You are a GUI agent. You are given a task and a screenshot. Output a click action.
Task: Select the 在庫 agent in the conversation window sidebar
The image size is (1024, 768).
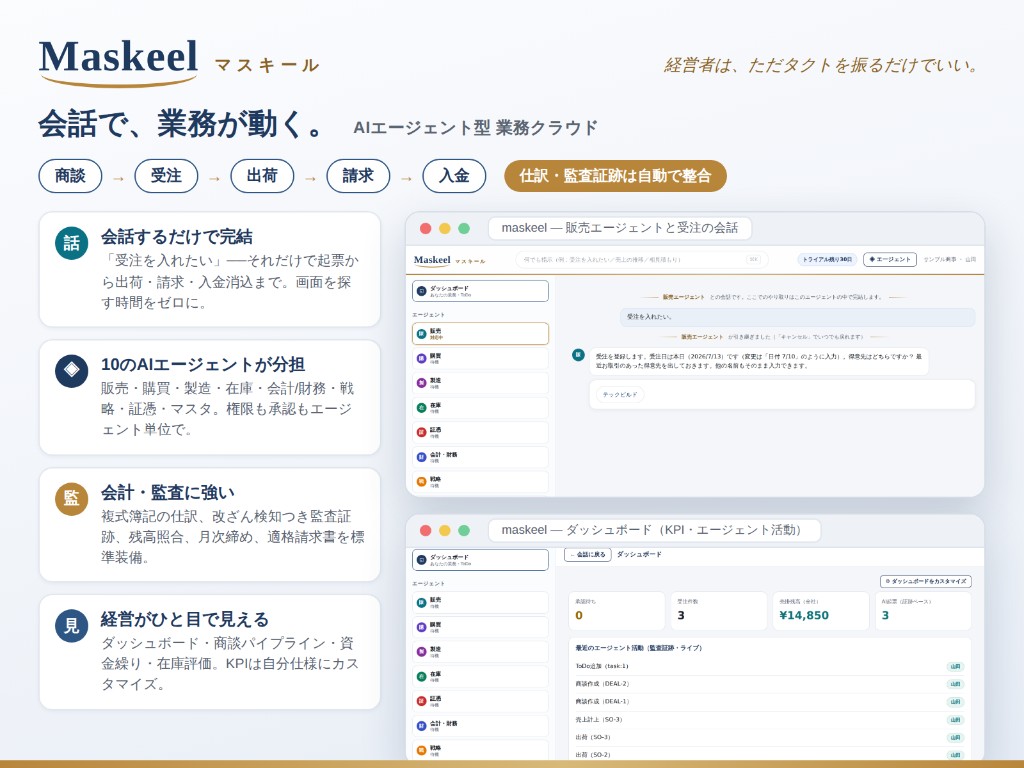tap(480, 408)
